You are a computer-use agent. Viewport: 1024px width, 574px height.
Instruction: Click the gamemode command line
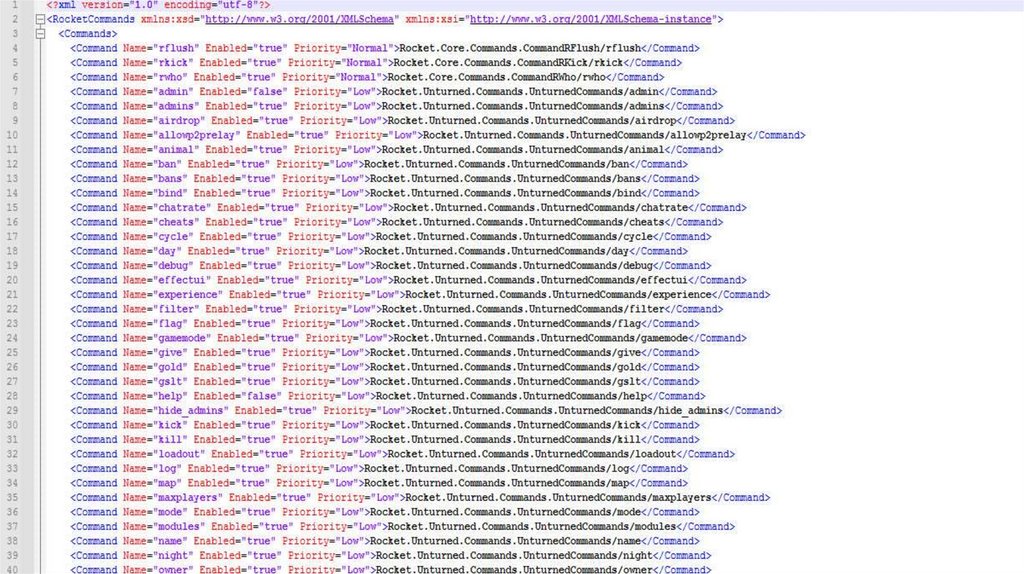click(x=408, y=338)
